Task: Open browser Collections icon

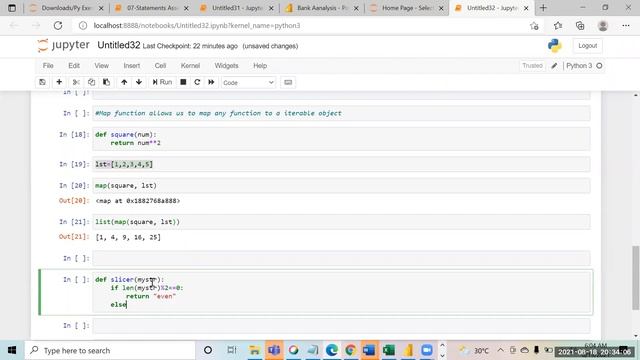Action: [x=580, y=26]
